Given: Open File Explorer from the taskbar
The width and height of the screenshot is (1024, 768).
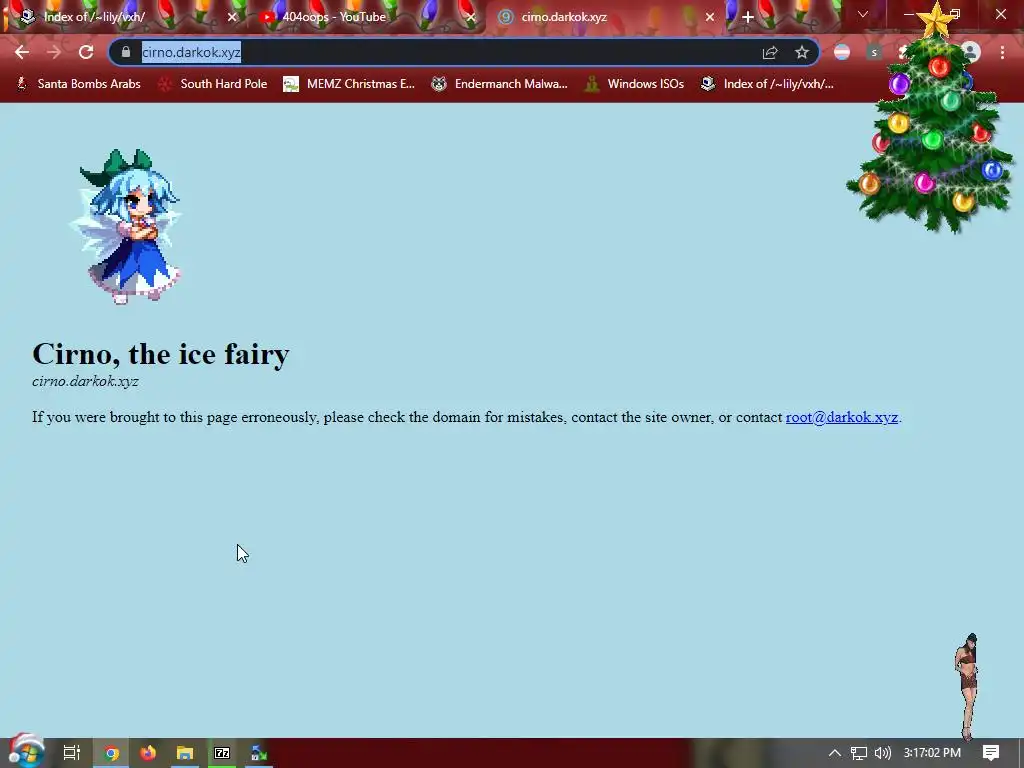Looking at the screenshot, I should click(x=185, y=753).
